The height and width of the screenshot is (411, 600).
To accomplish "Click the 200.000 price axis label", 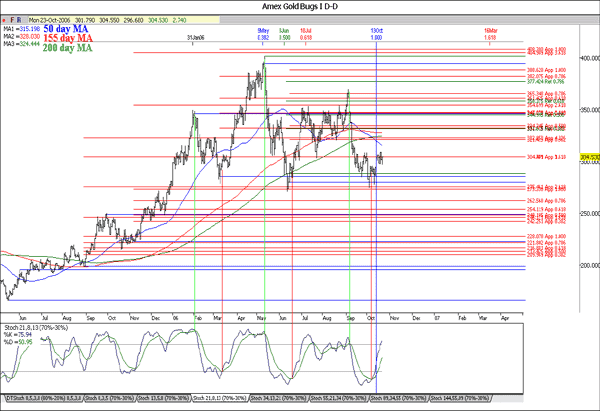I will coord(590,265).
